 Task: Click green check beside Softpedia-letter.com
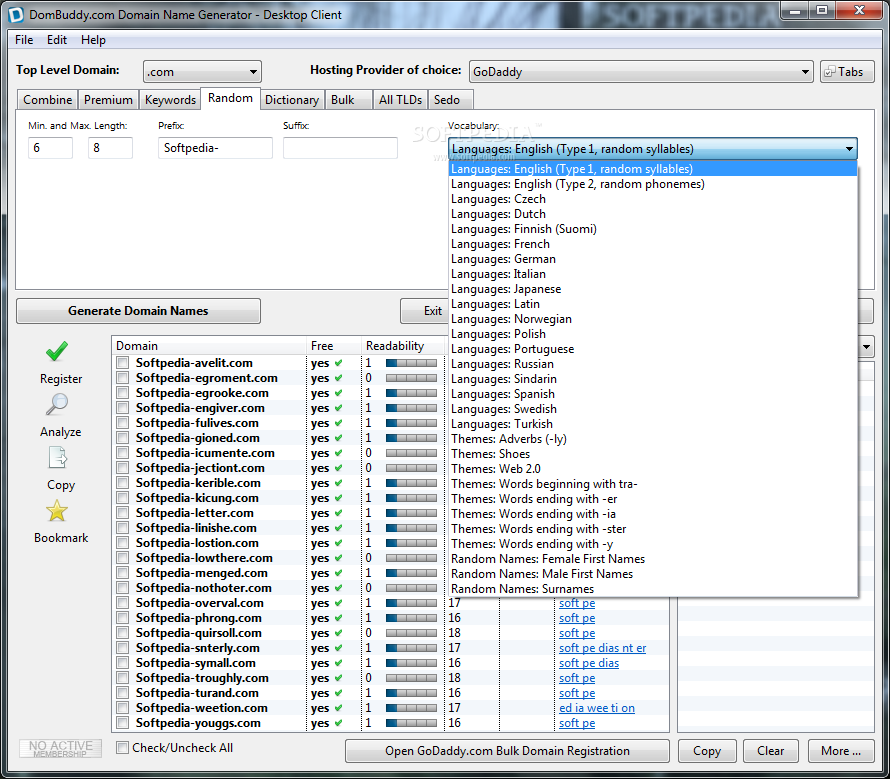(x=339, y=513)
